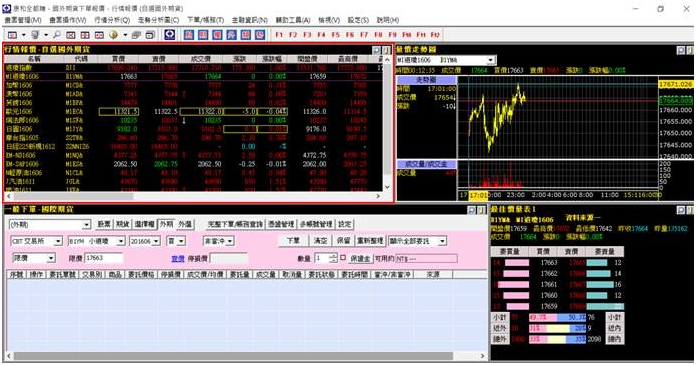Click the 憑證管理 button
Image resolution: width=696 pixels, height=365 pixels.
point(281,224)
